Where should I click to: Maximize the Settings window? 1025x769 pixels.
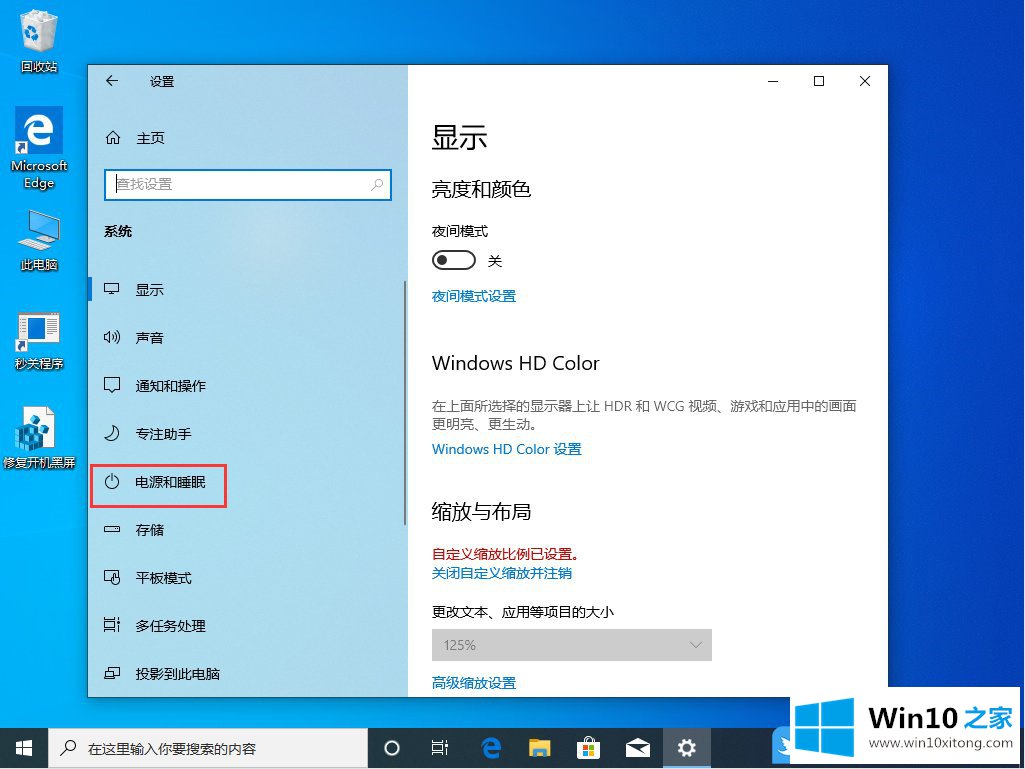[818, 81]
